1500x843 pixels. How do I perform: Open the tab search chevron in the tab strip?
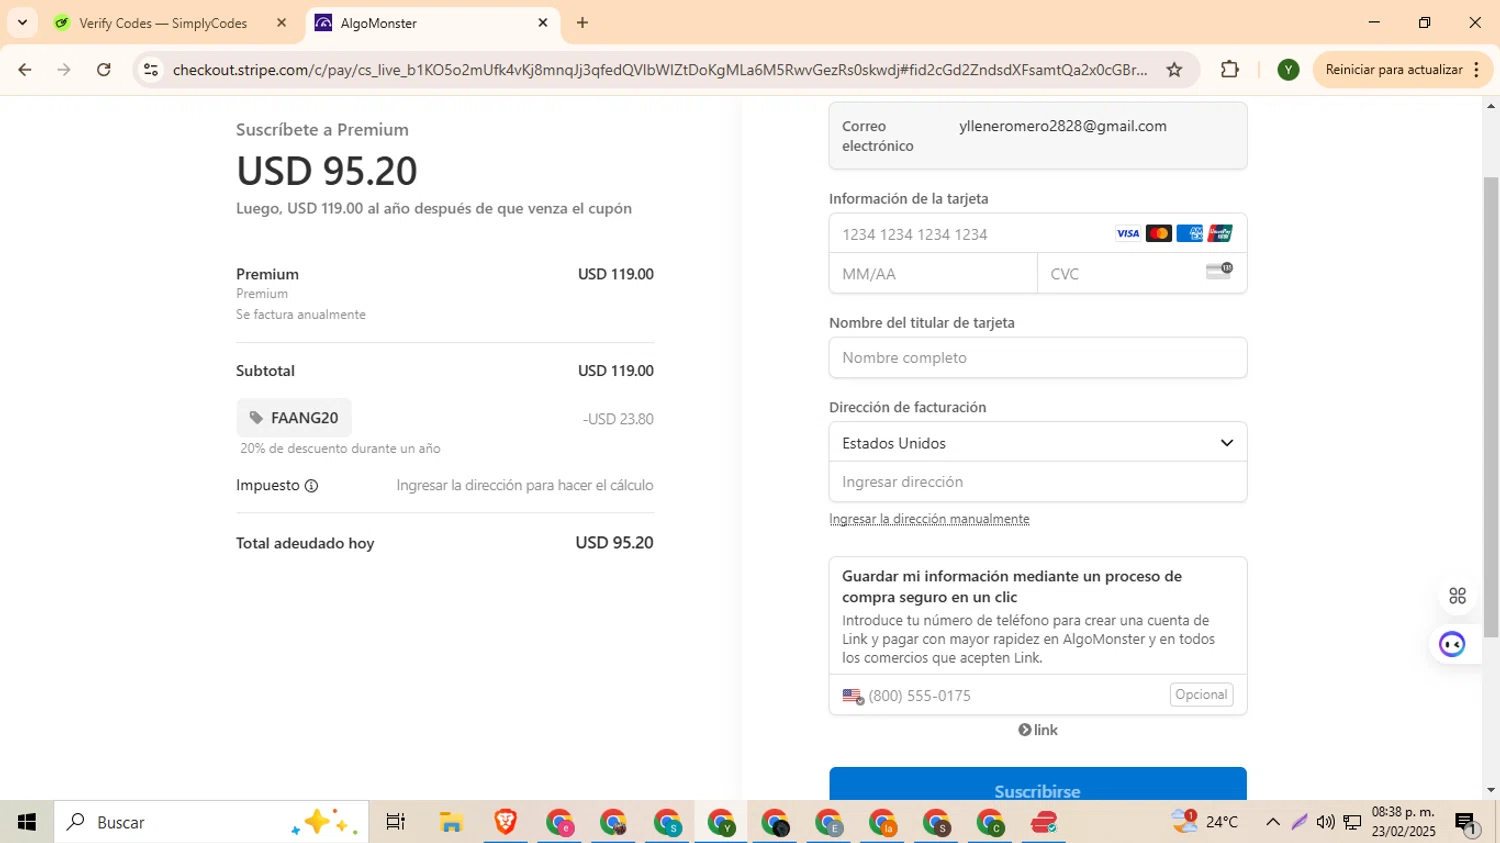point(22,22)
